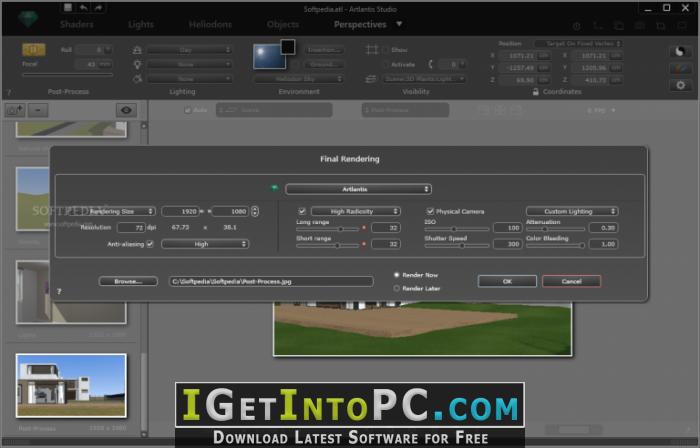Open the Artlantis render engine dropdown

point(358,189)
